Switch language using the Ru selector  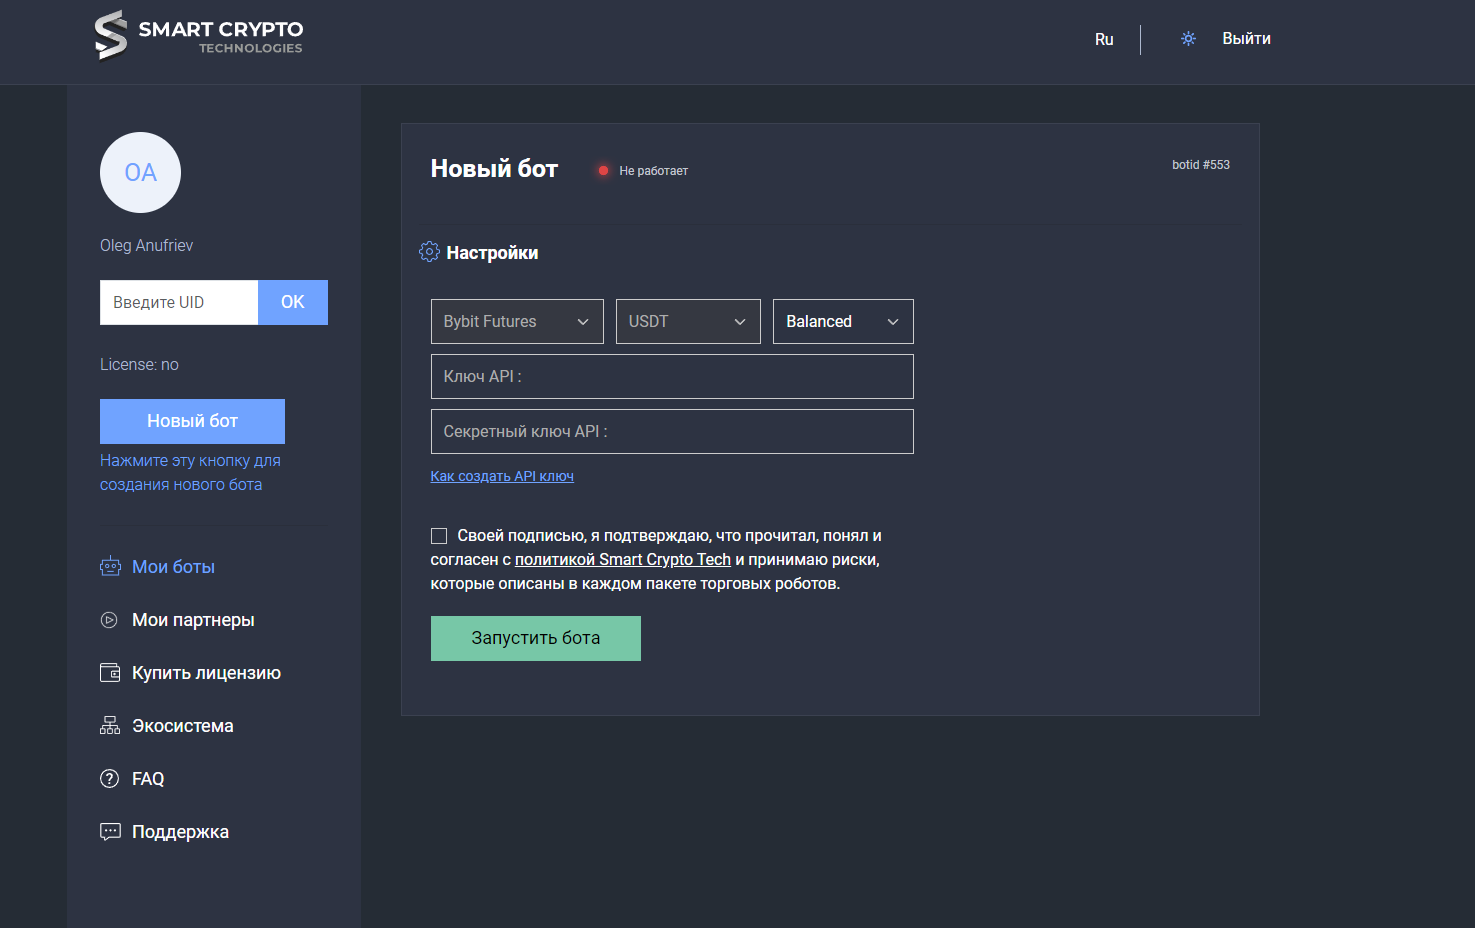click(1104, 39)
